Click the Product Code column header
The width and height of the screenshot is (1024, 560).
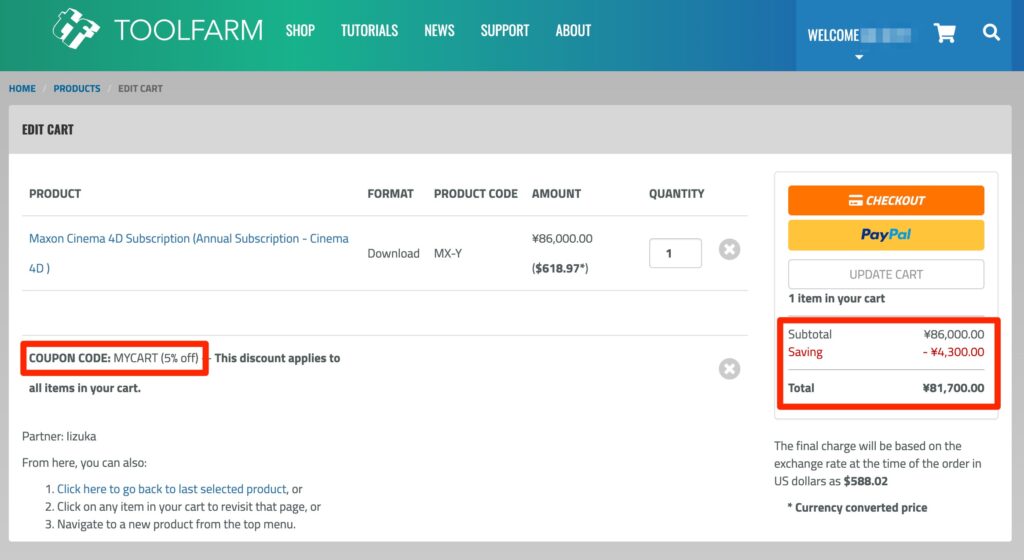[475, 194]
